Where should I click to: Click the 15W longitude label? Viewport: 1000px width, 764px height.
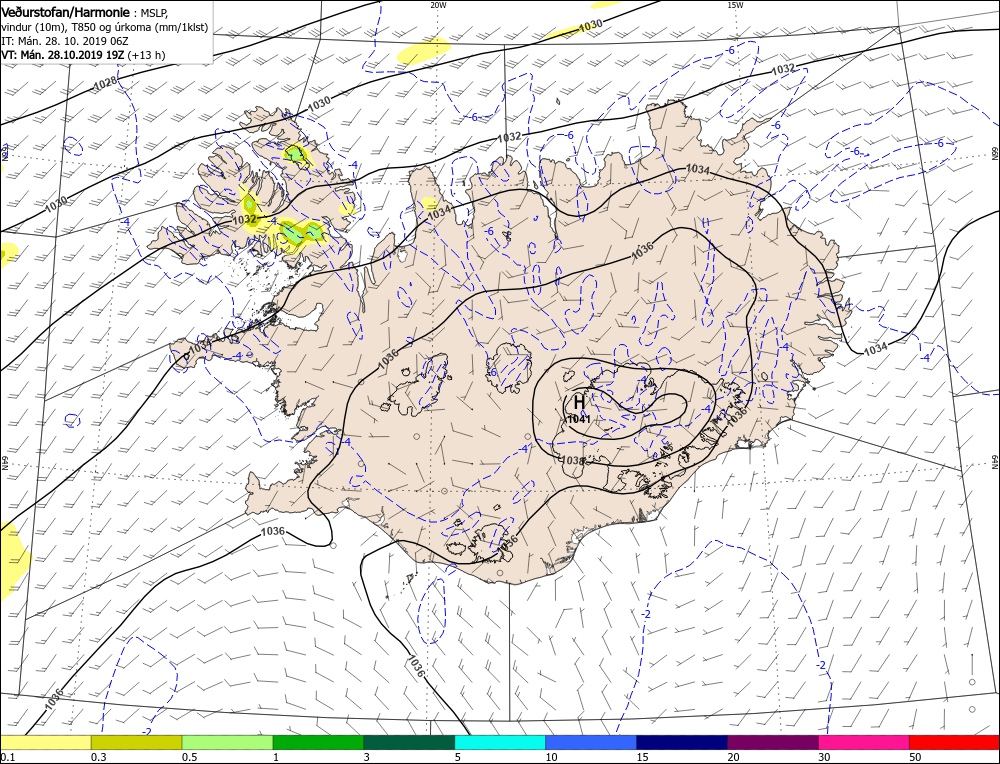click(735, 5)
